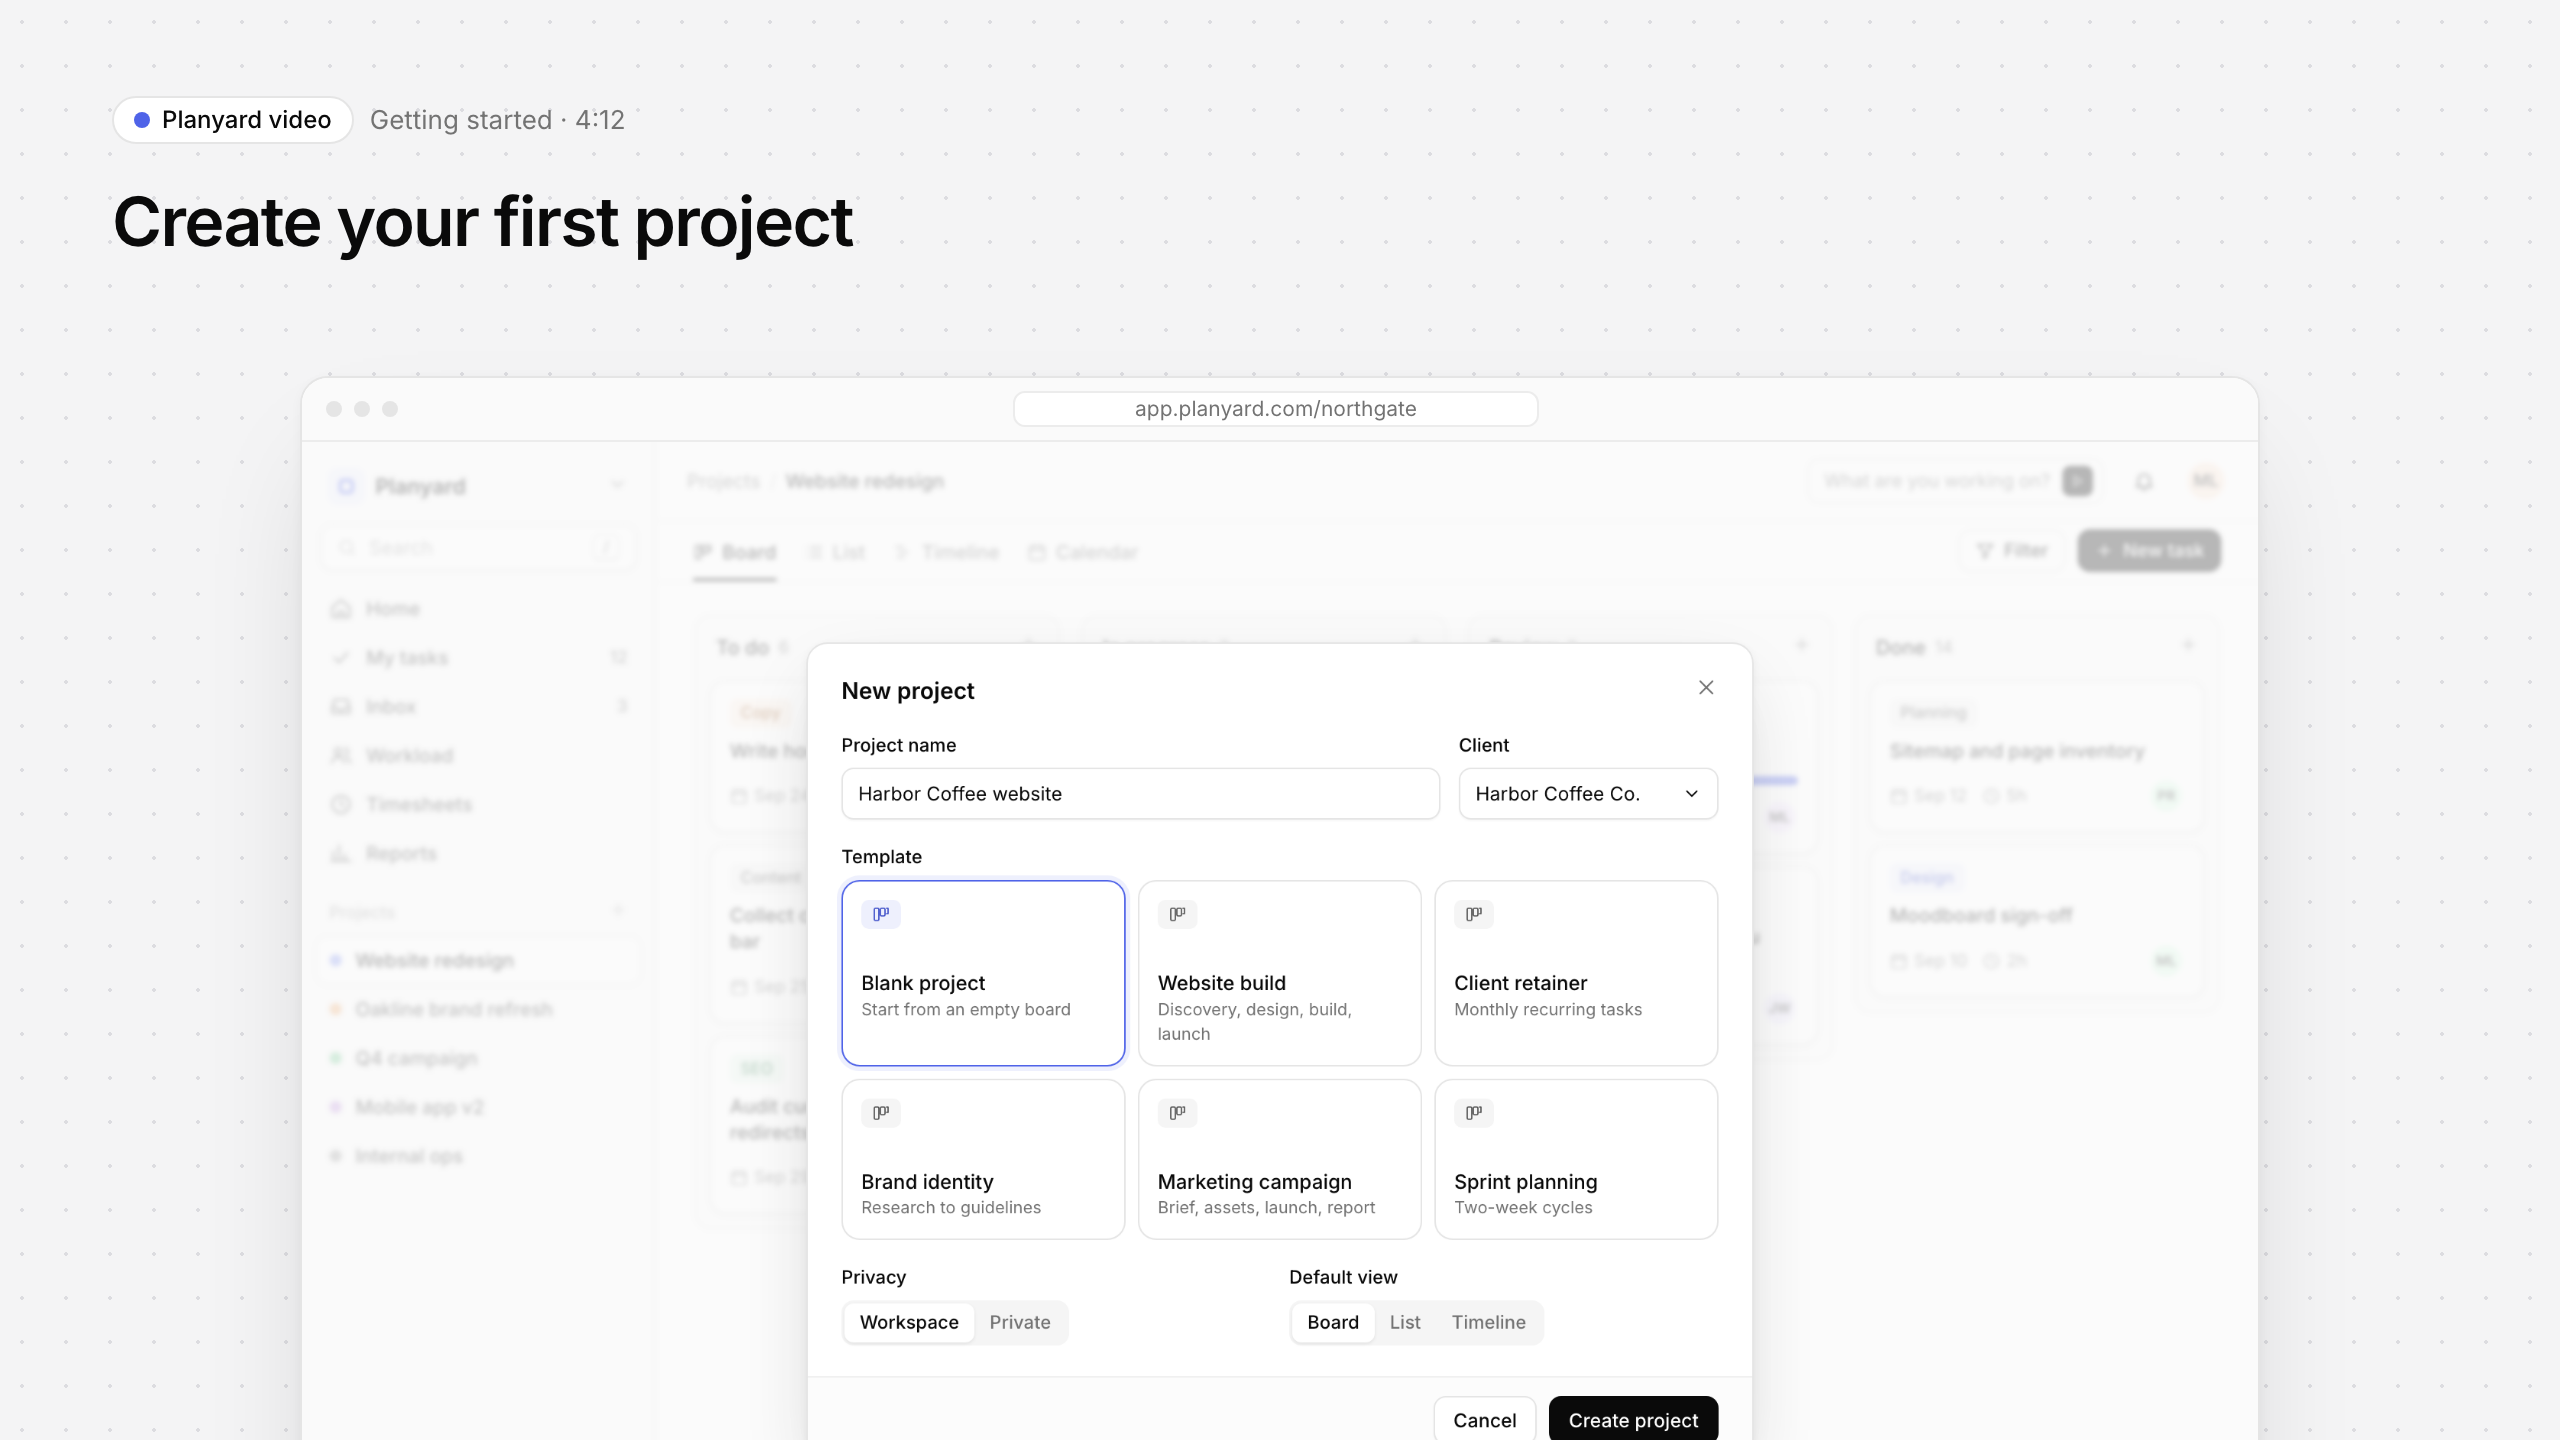Click the dropdown chevron in Client field

click(1692, 794)
